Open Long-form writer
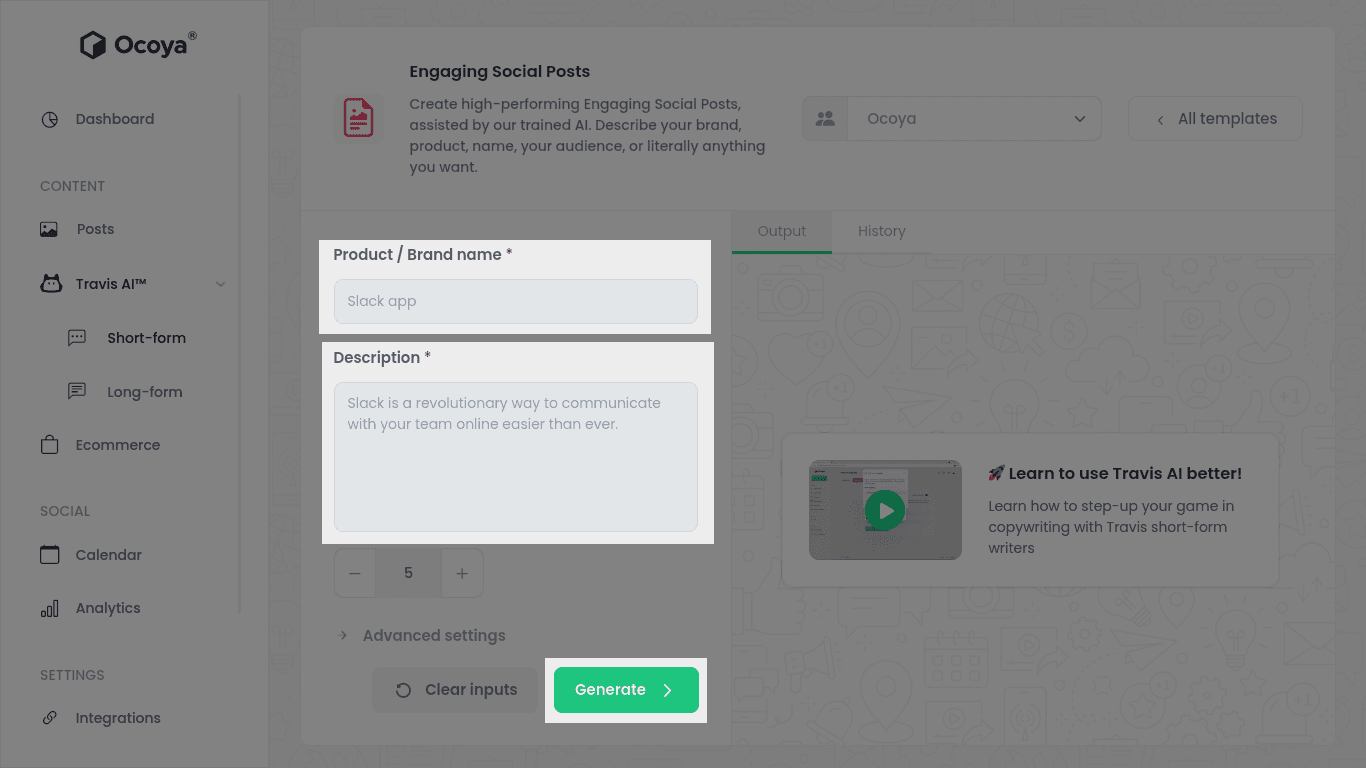 point(145,392)
